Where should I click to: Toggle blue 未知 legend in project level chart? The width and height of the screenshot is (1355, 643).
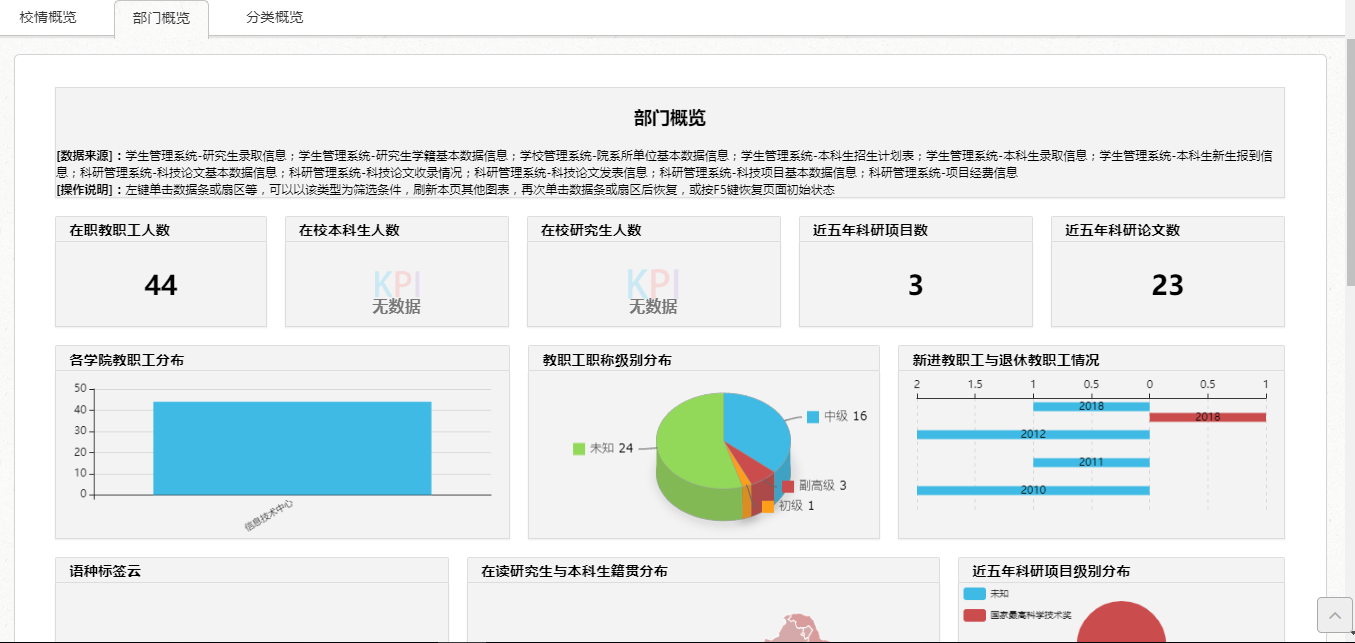click(x=975, y=593)
